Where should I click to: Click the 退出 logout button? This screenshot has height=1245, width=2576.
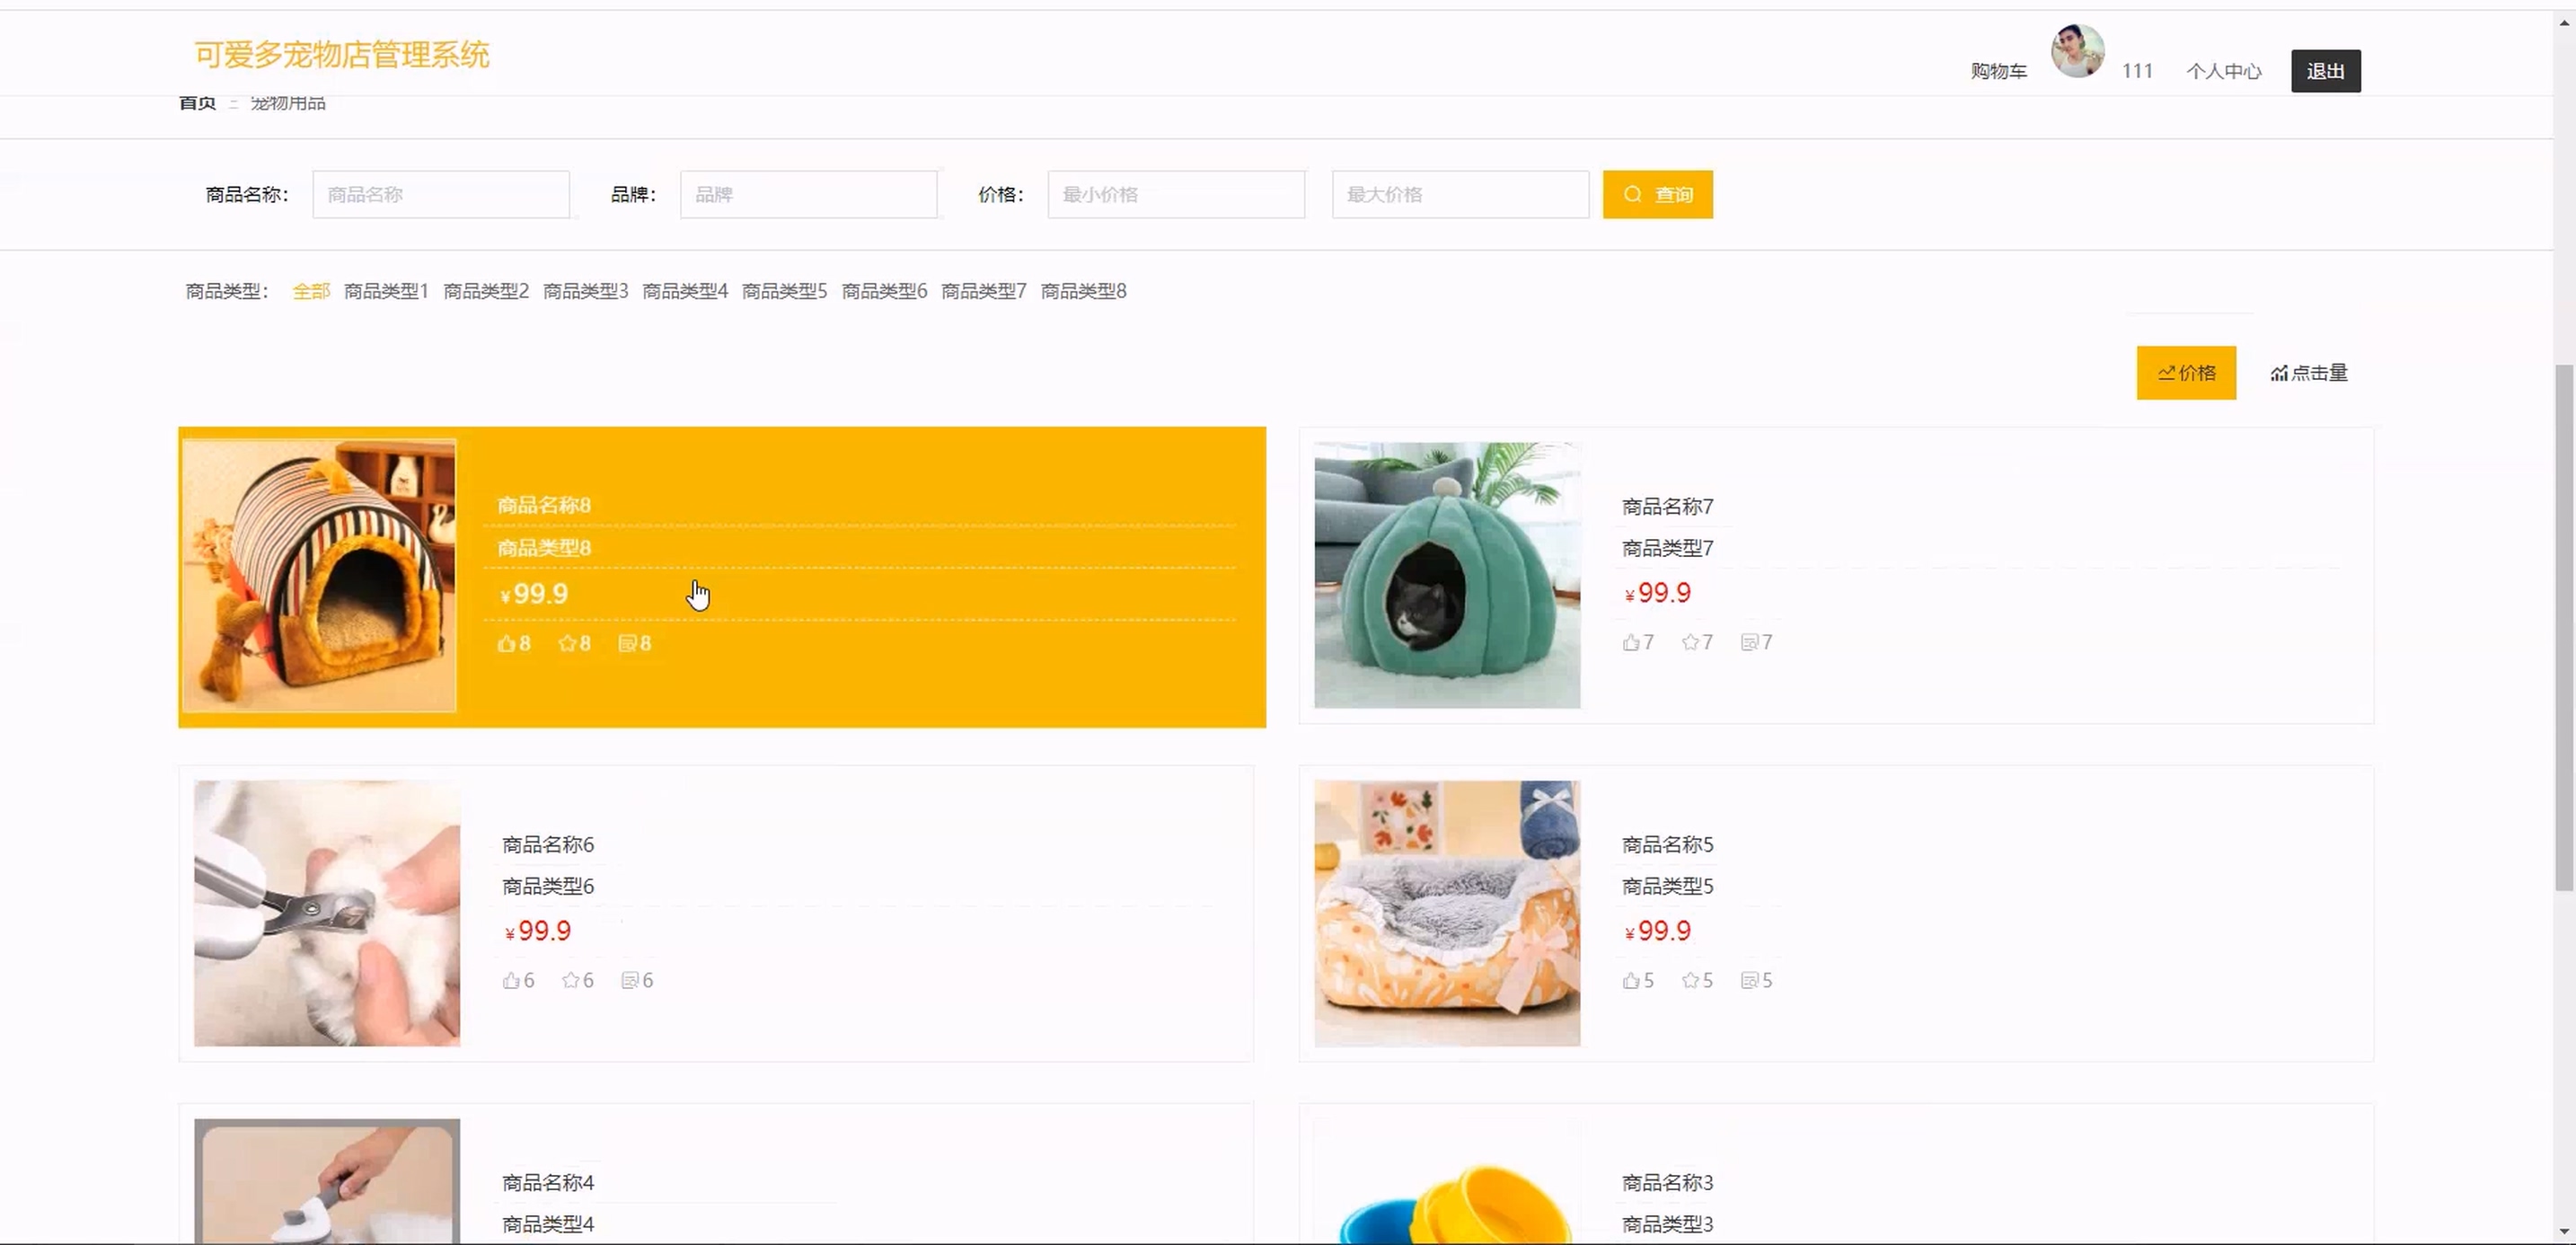pos(2325,71)
